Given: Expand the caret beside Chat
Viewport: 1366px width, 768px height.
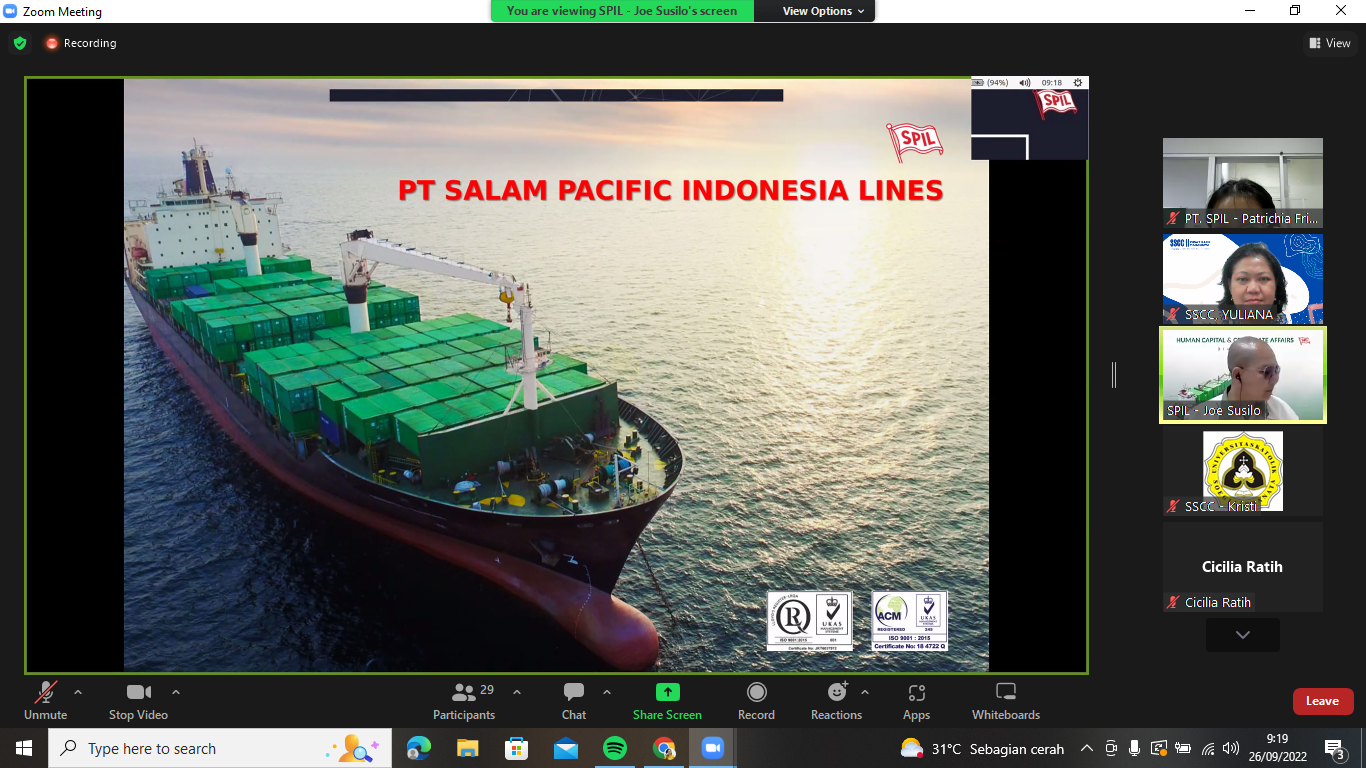Looking at the screenshot, I should tap(607, 692).
